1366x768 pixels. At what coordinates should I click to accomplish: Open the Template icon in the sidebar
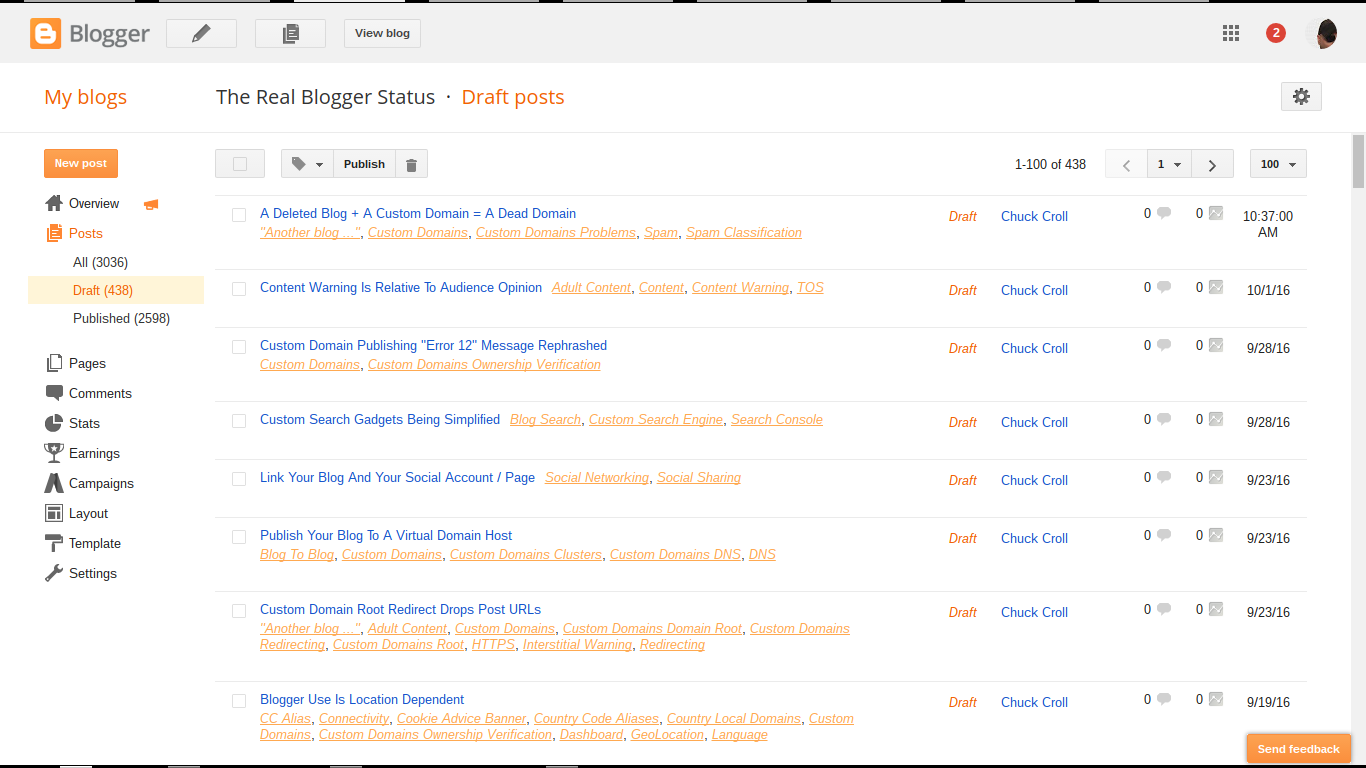55,543
